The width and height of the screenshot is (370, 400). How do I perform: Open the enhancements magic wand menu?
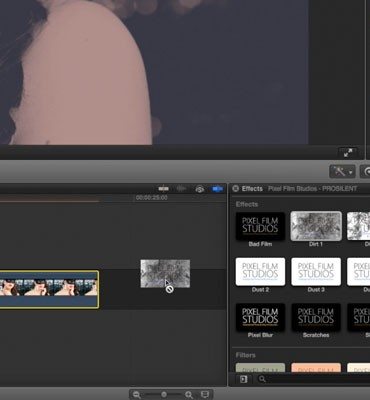(x=342, y=172)
